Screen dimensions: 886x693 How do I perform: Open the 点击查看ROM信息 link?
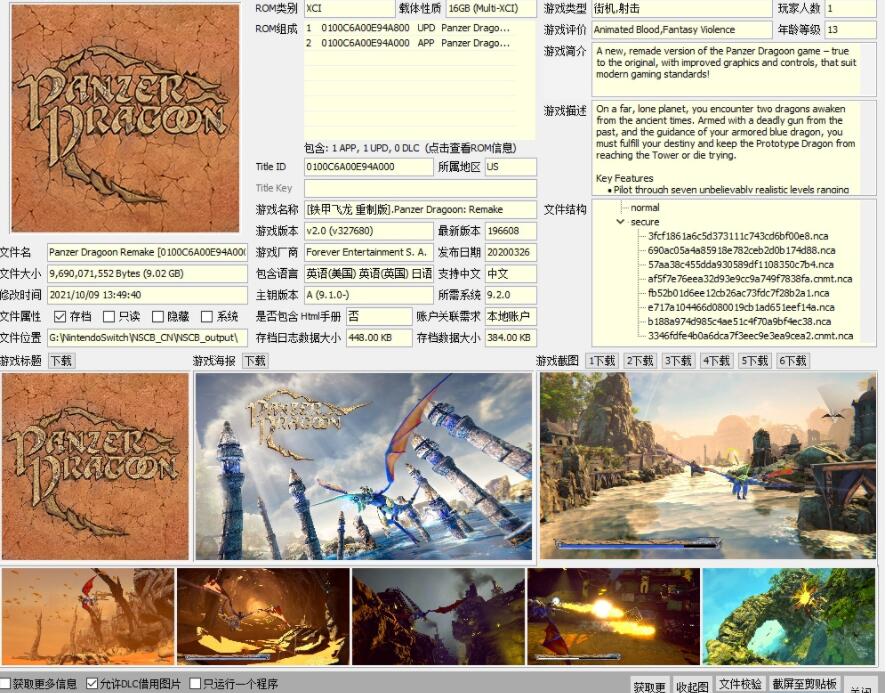coord(471,148)
